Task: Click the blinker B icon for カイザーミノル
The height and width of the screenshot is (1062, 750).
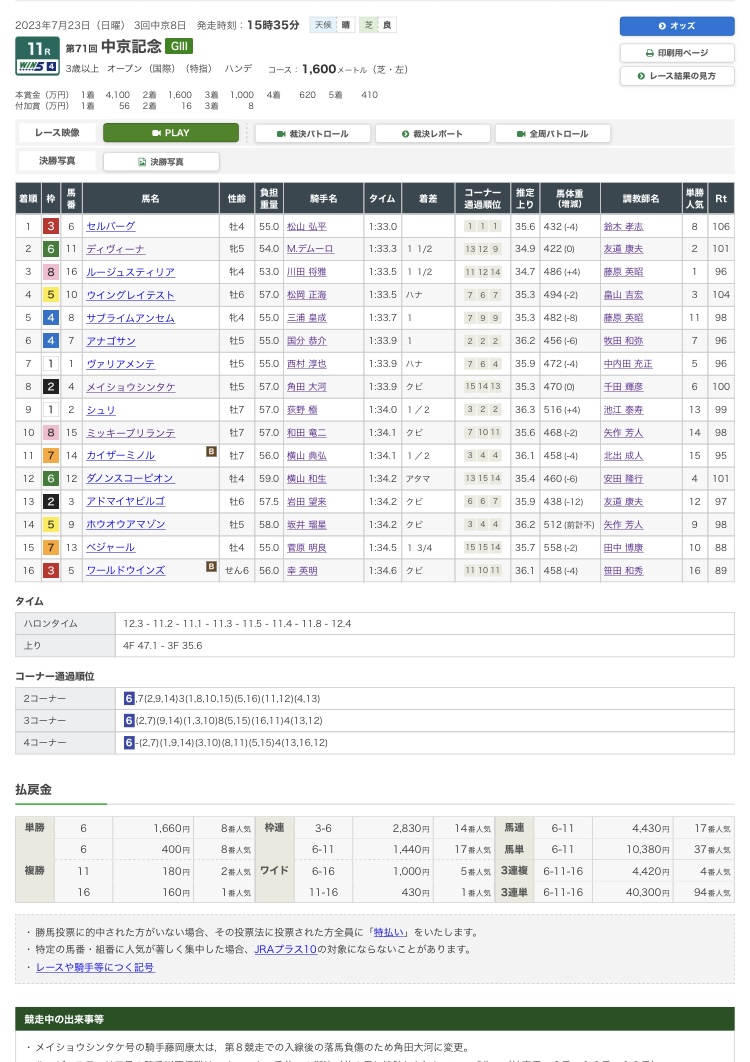Action: [x=211, y=452]
